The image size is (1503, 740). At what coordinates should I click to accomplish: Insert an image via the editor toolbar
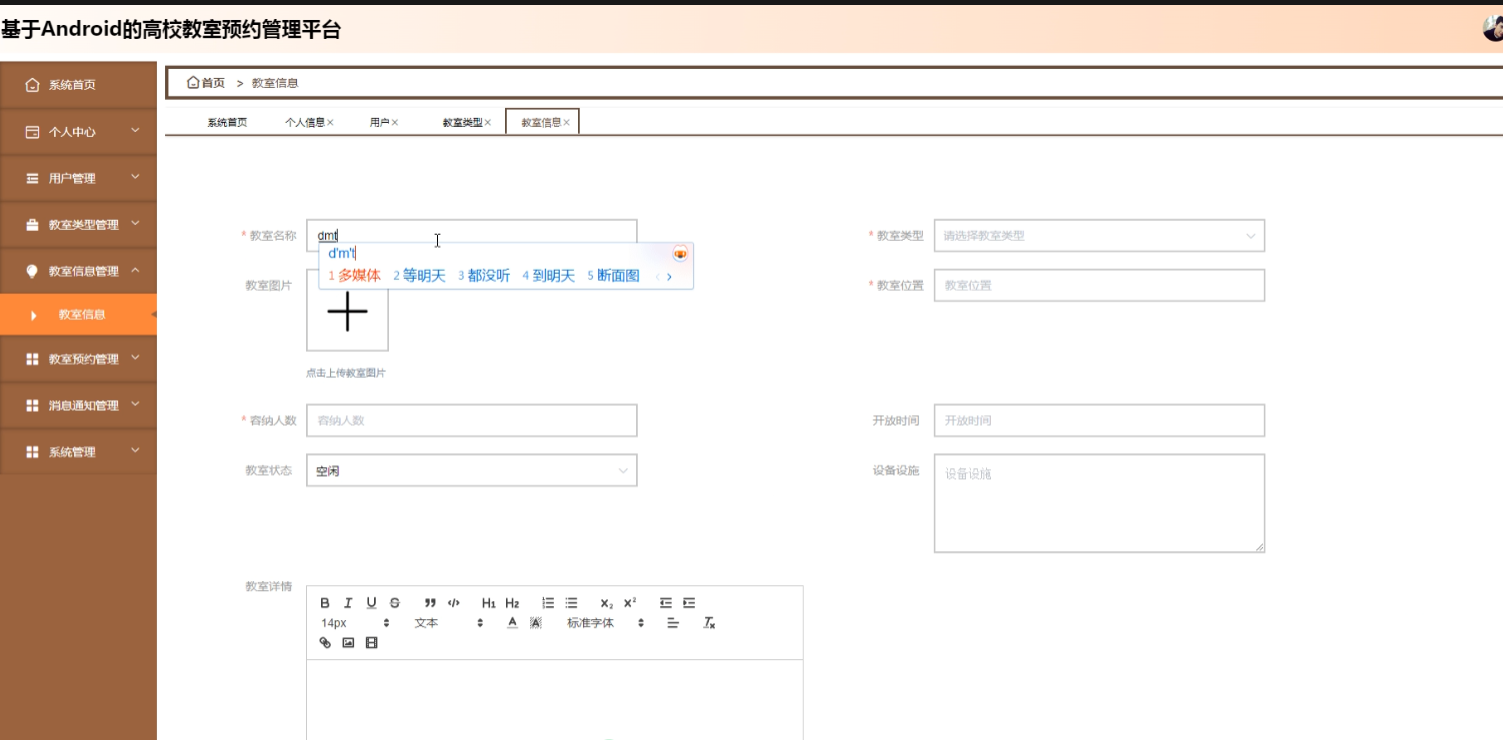point(348,643)
